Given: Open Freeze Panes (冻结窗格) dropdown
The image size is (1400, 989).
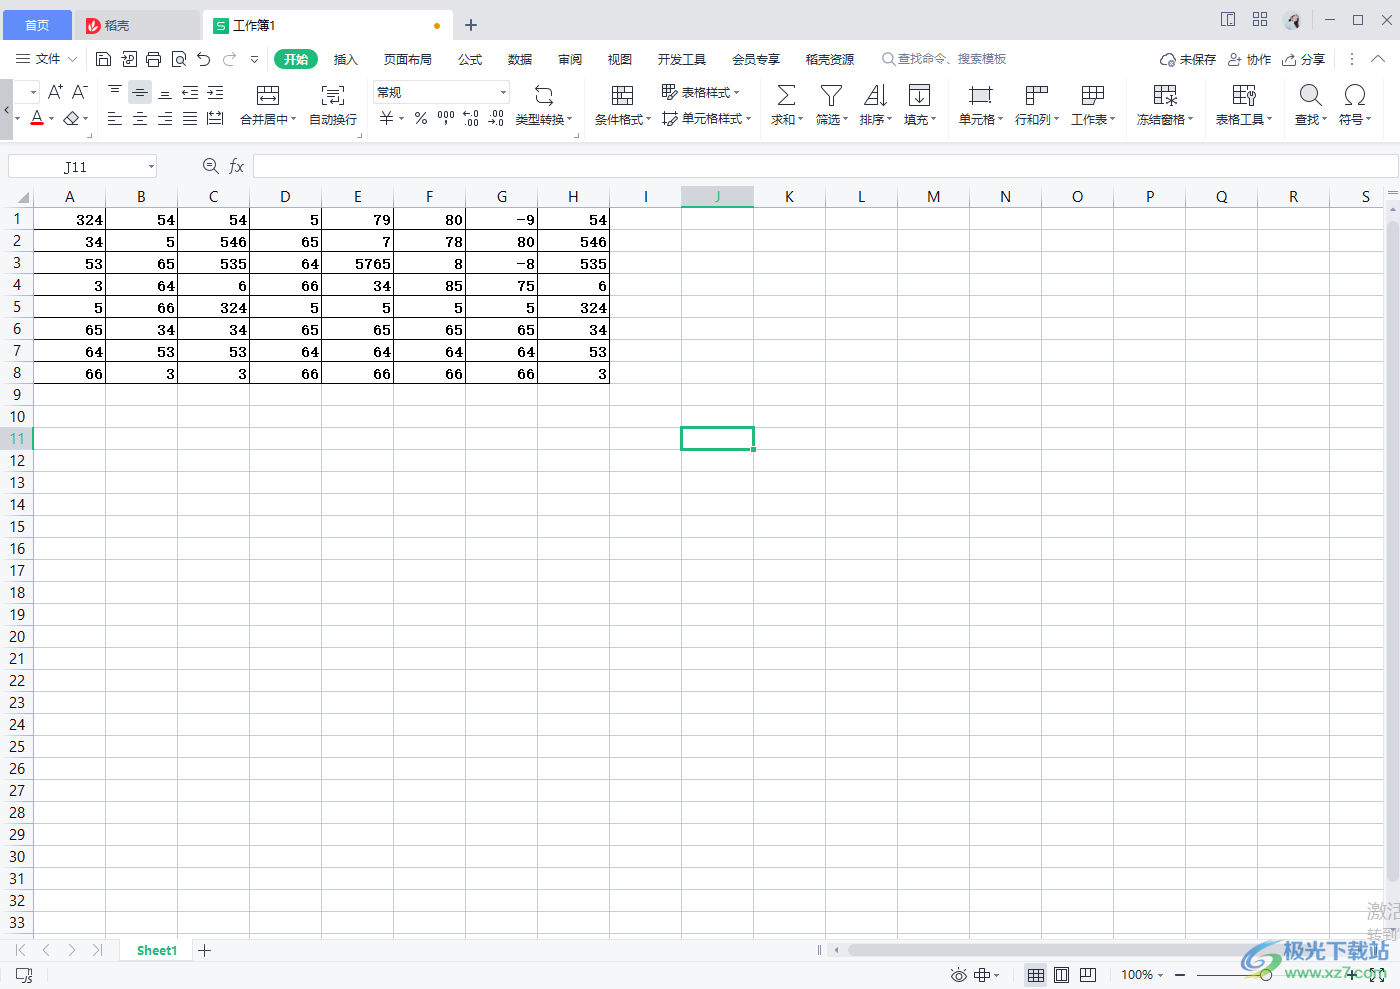Looking at the screenshot, I should (x=1165, y=119).
